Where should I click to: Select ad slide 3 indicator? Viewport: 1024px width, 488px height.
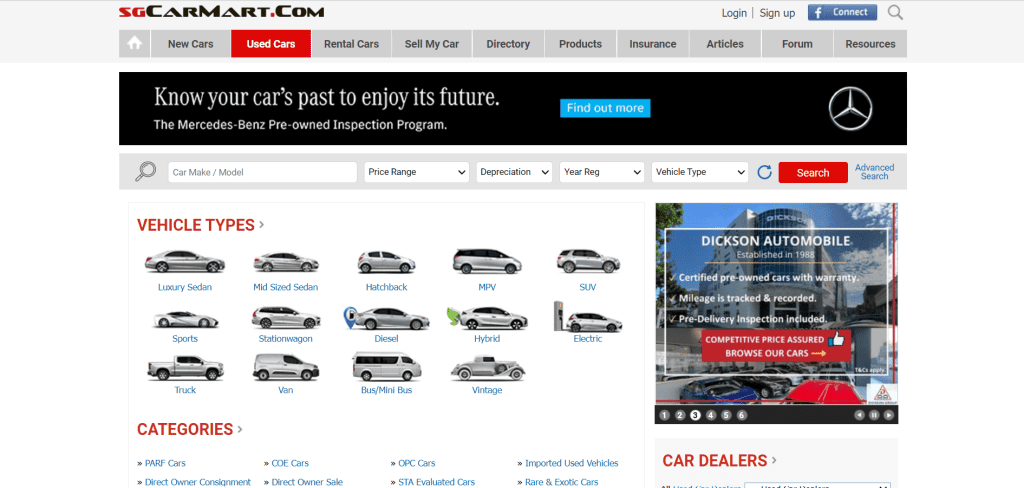click(696, 415)
